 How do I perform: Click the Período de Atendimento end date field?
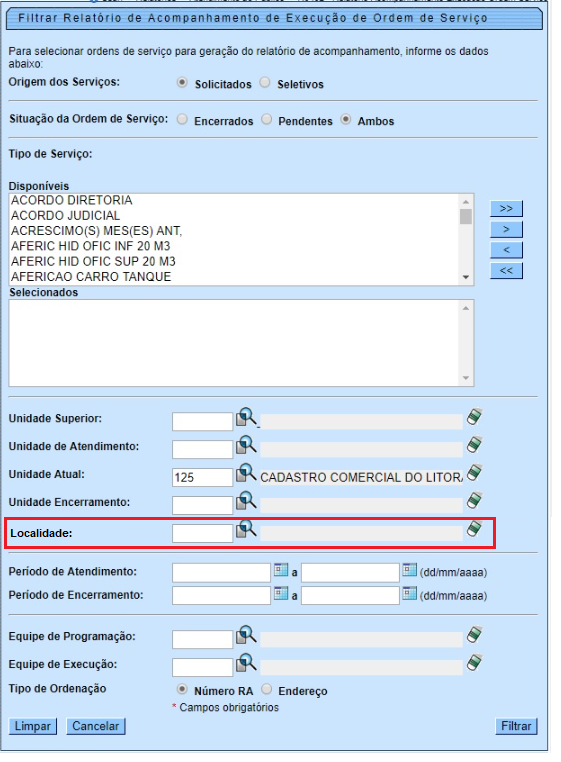click(350, 572)
